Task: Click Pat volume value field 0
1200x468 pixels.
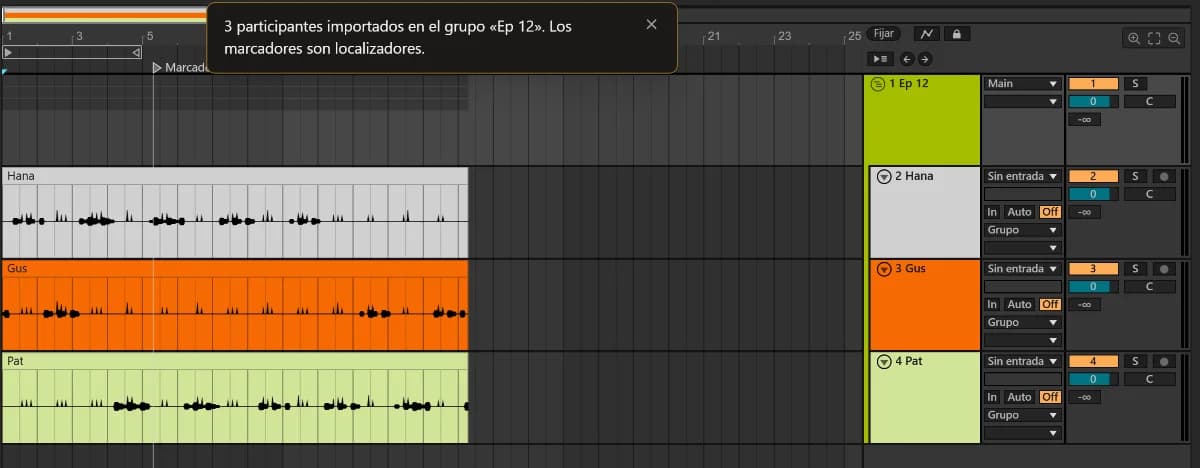Action: click(x=1093, y=379)
